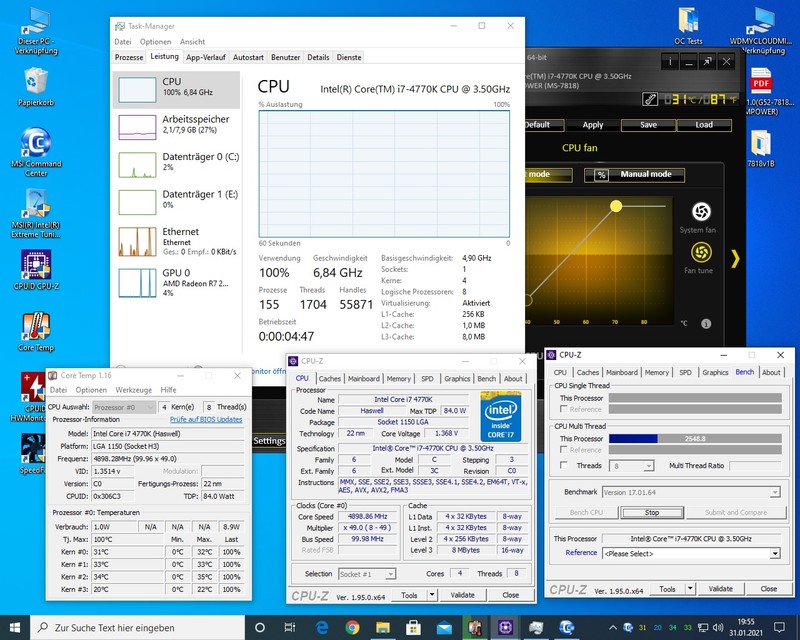This screenshot has width=800, height=640.
Task: Open the 7818v1B desktop folder icon
Action: coord(761,148)
